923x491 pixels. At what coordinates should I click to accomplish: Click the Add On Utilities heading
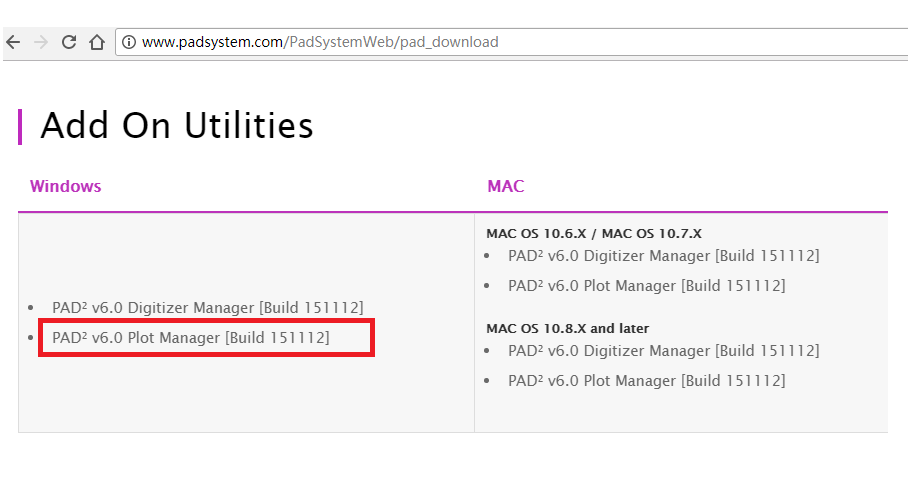(x=177, y=126)
